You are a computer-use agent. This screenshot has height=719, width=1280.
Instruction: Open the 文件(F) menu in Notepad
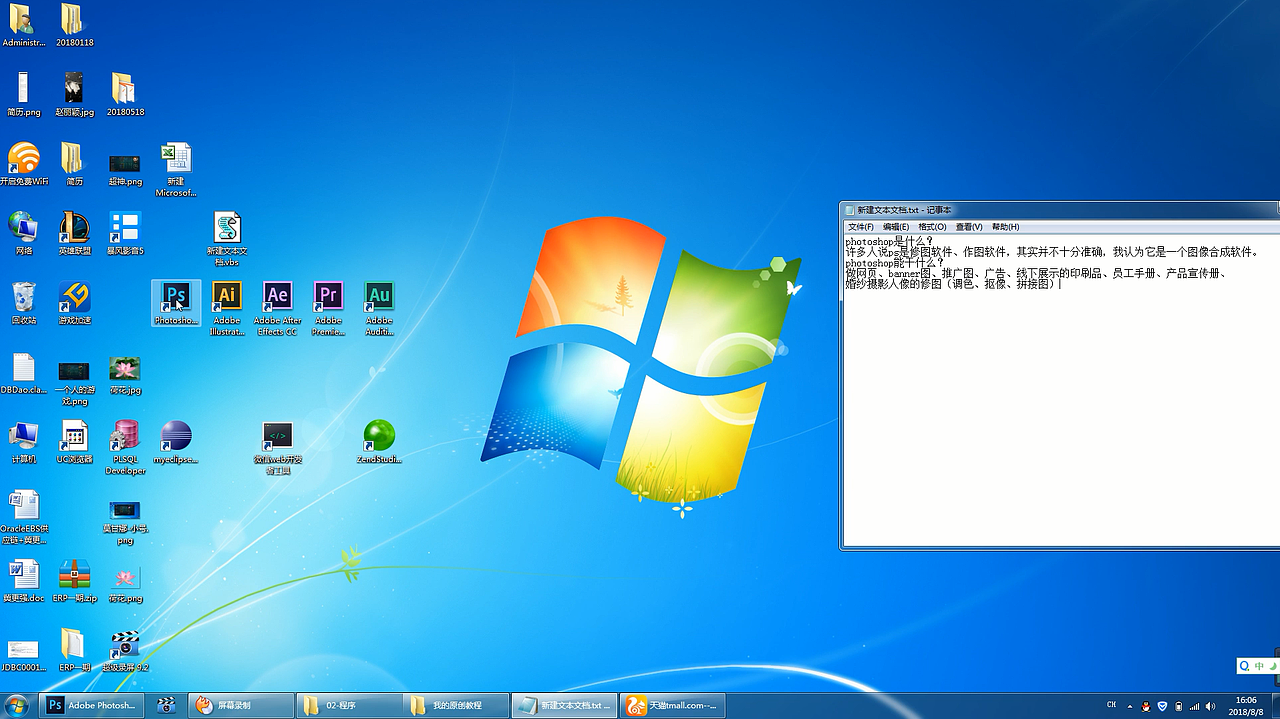[x=861, y=227]
